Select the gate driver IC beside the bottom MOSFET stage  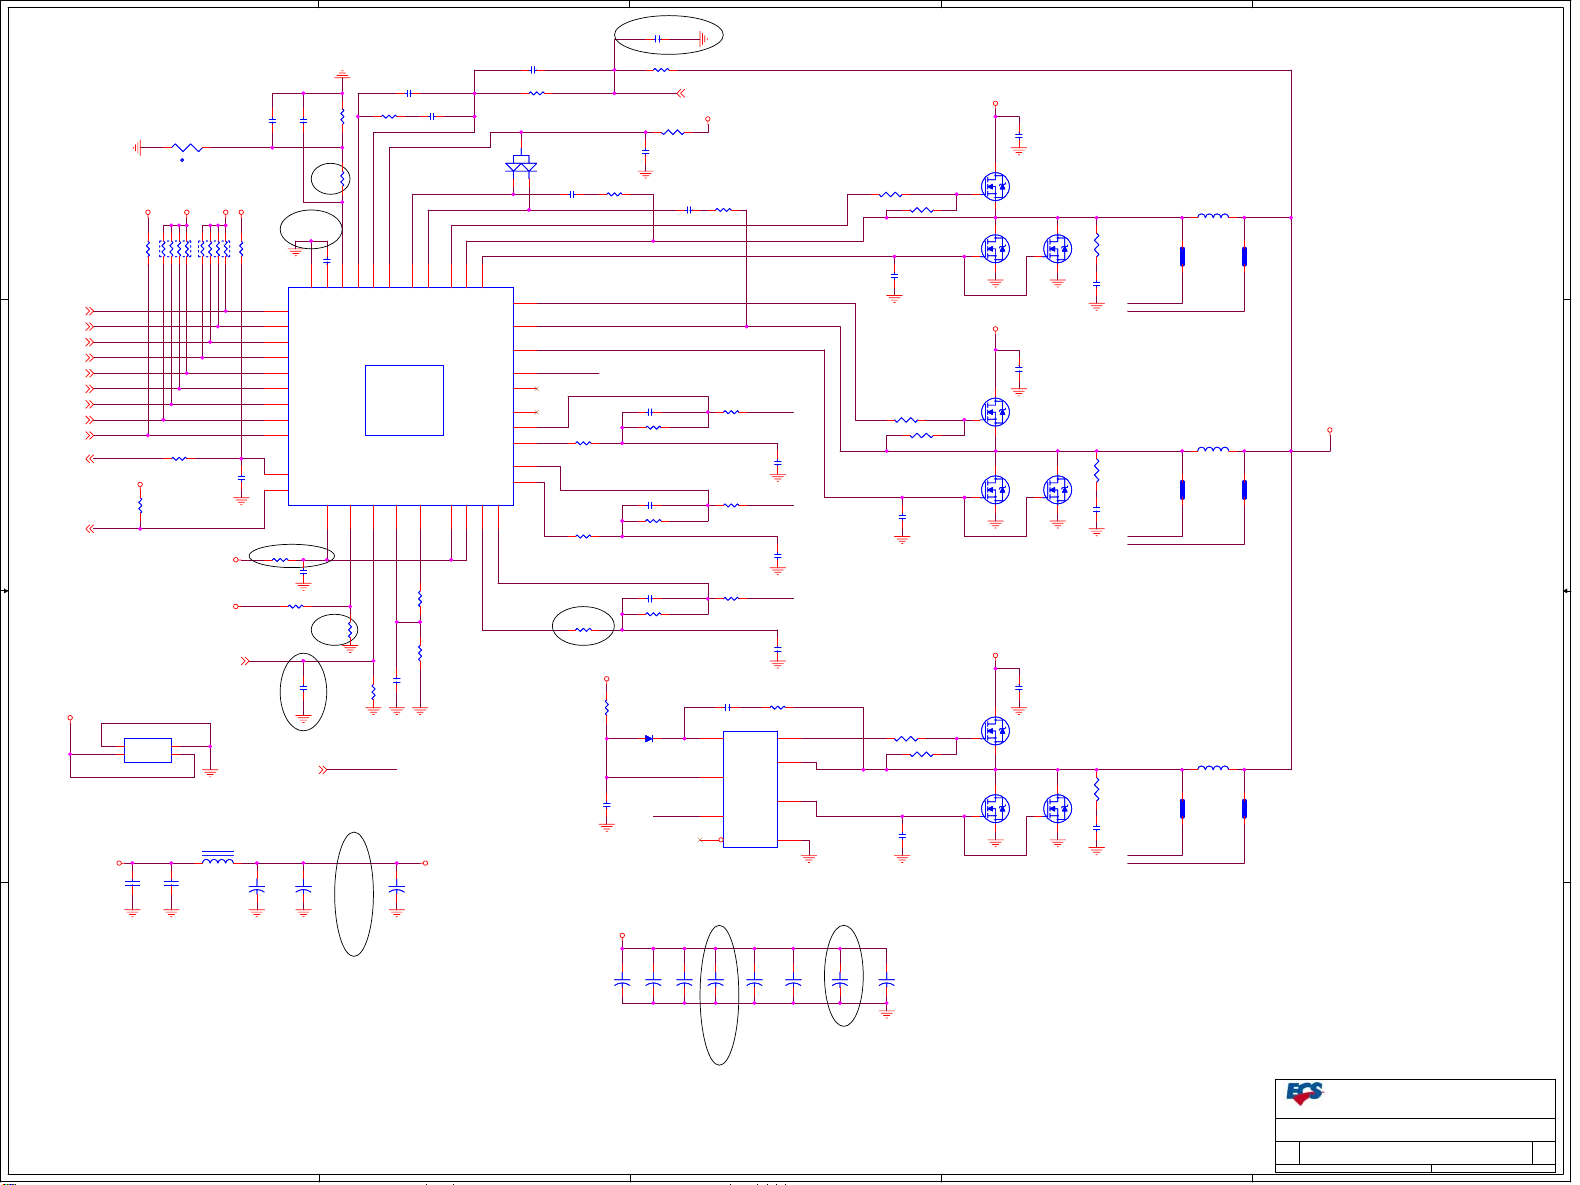tap(750, 789)
